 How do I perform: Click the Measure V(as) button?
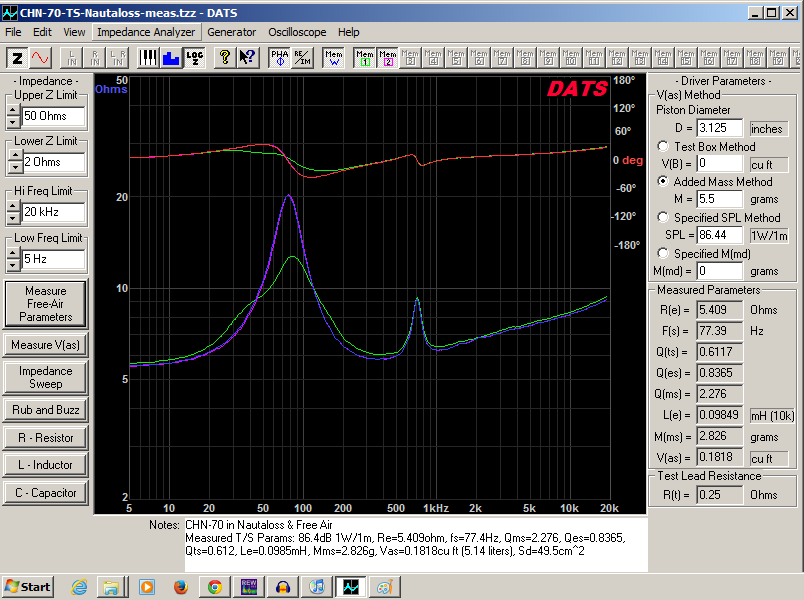(x=46, y=345)
